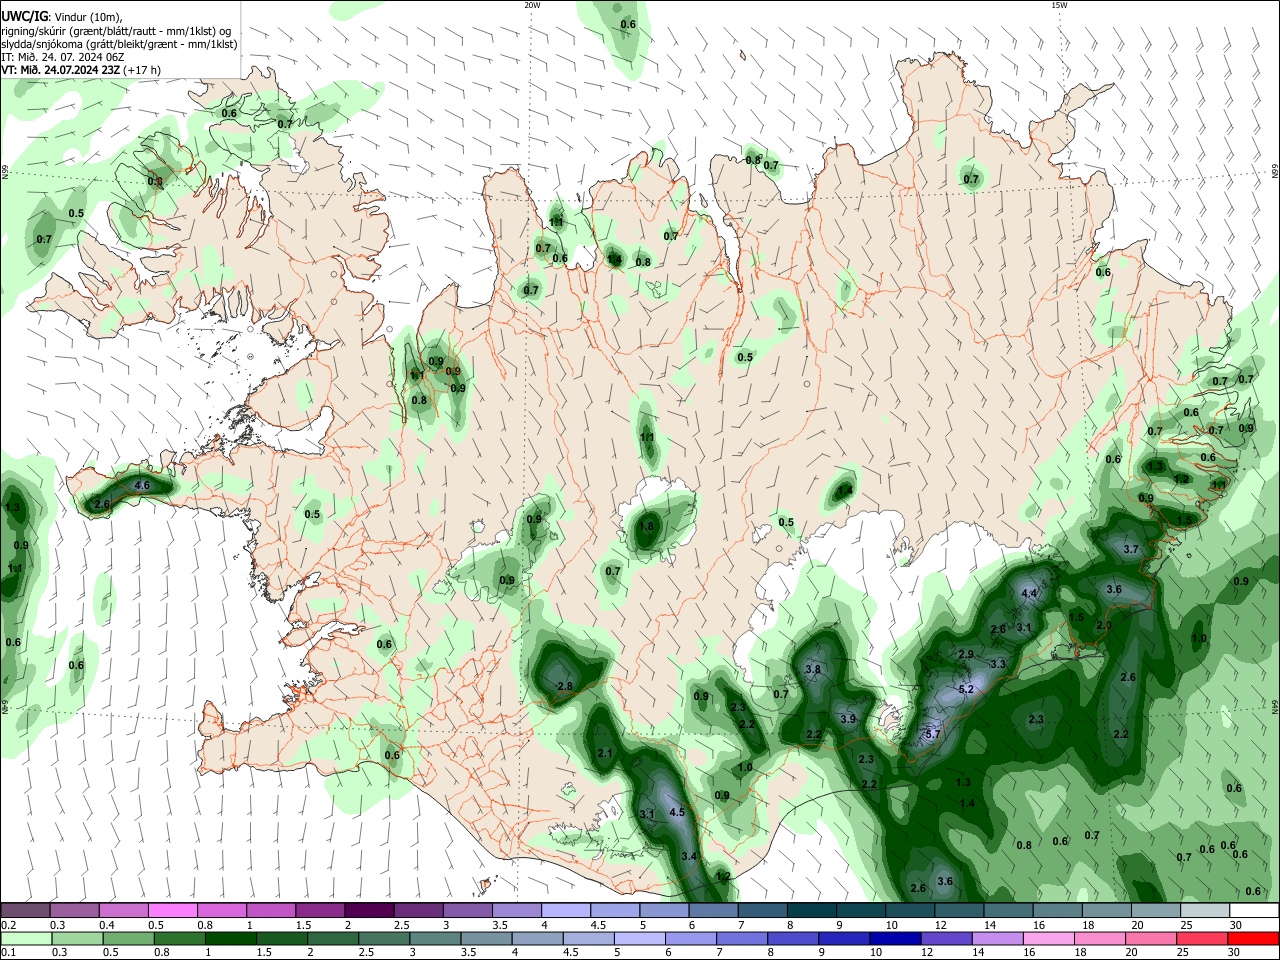Image resolution: width=1280 pixels, height=960 pixels.
Task: Select the bright magenta-pink 0.5 snow swatch
Action: point(172,911)
